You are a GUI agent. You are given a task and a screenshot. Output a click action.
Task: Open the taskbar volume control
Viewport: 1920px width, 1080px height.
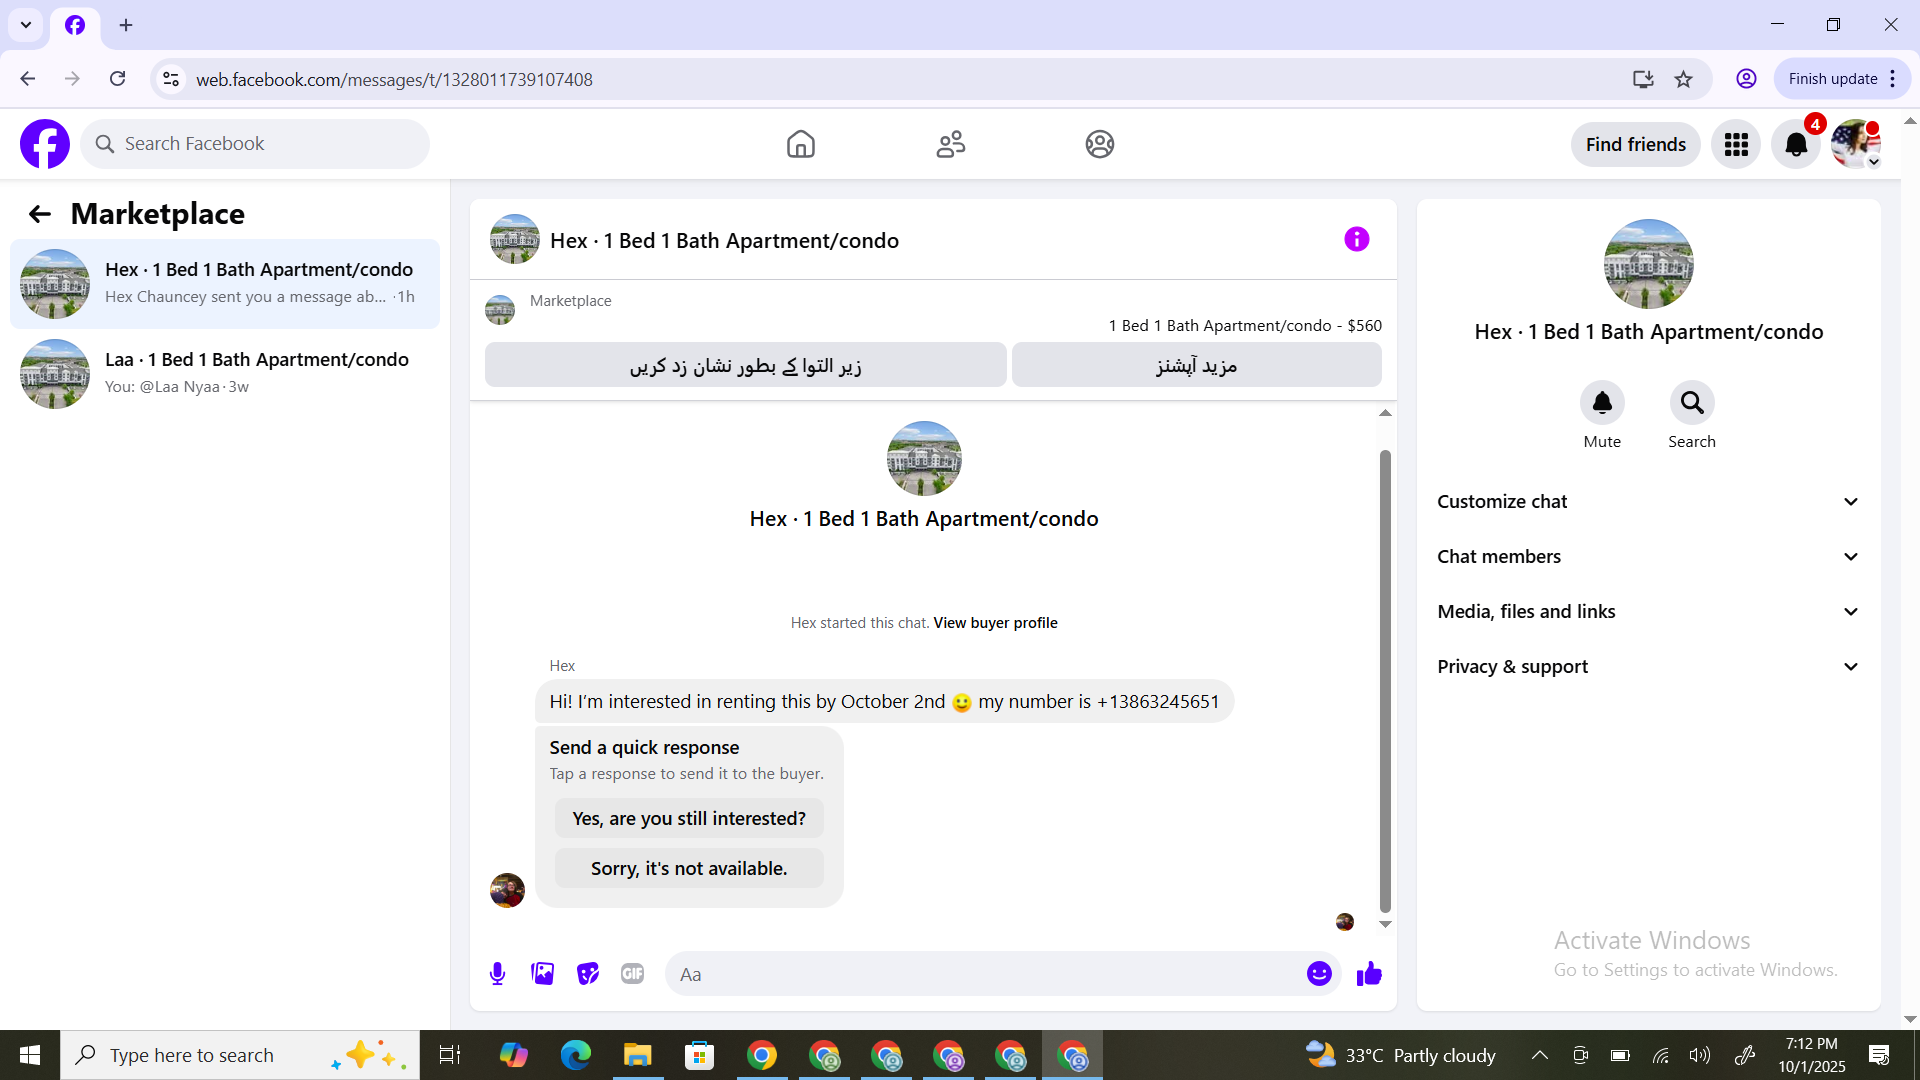click(x=1699, y=1055)
